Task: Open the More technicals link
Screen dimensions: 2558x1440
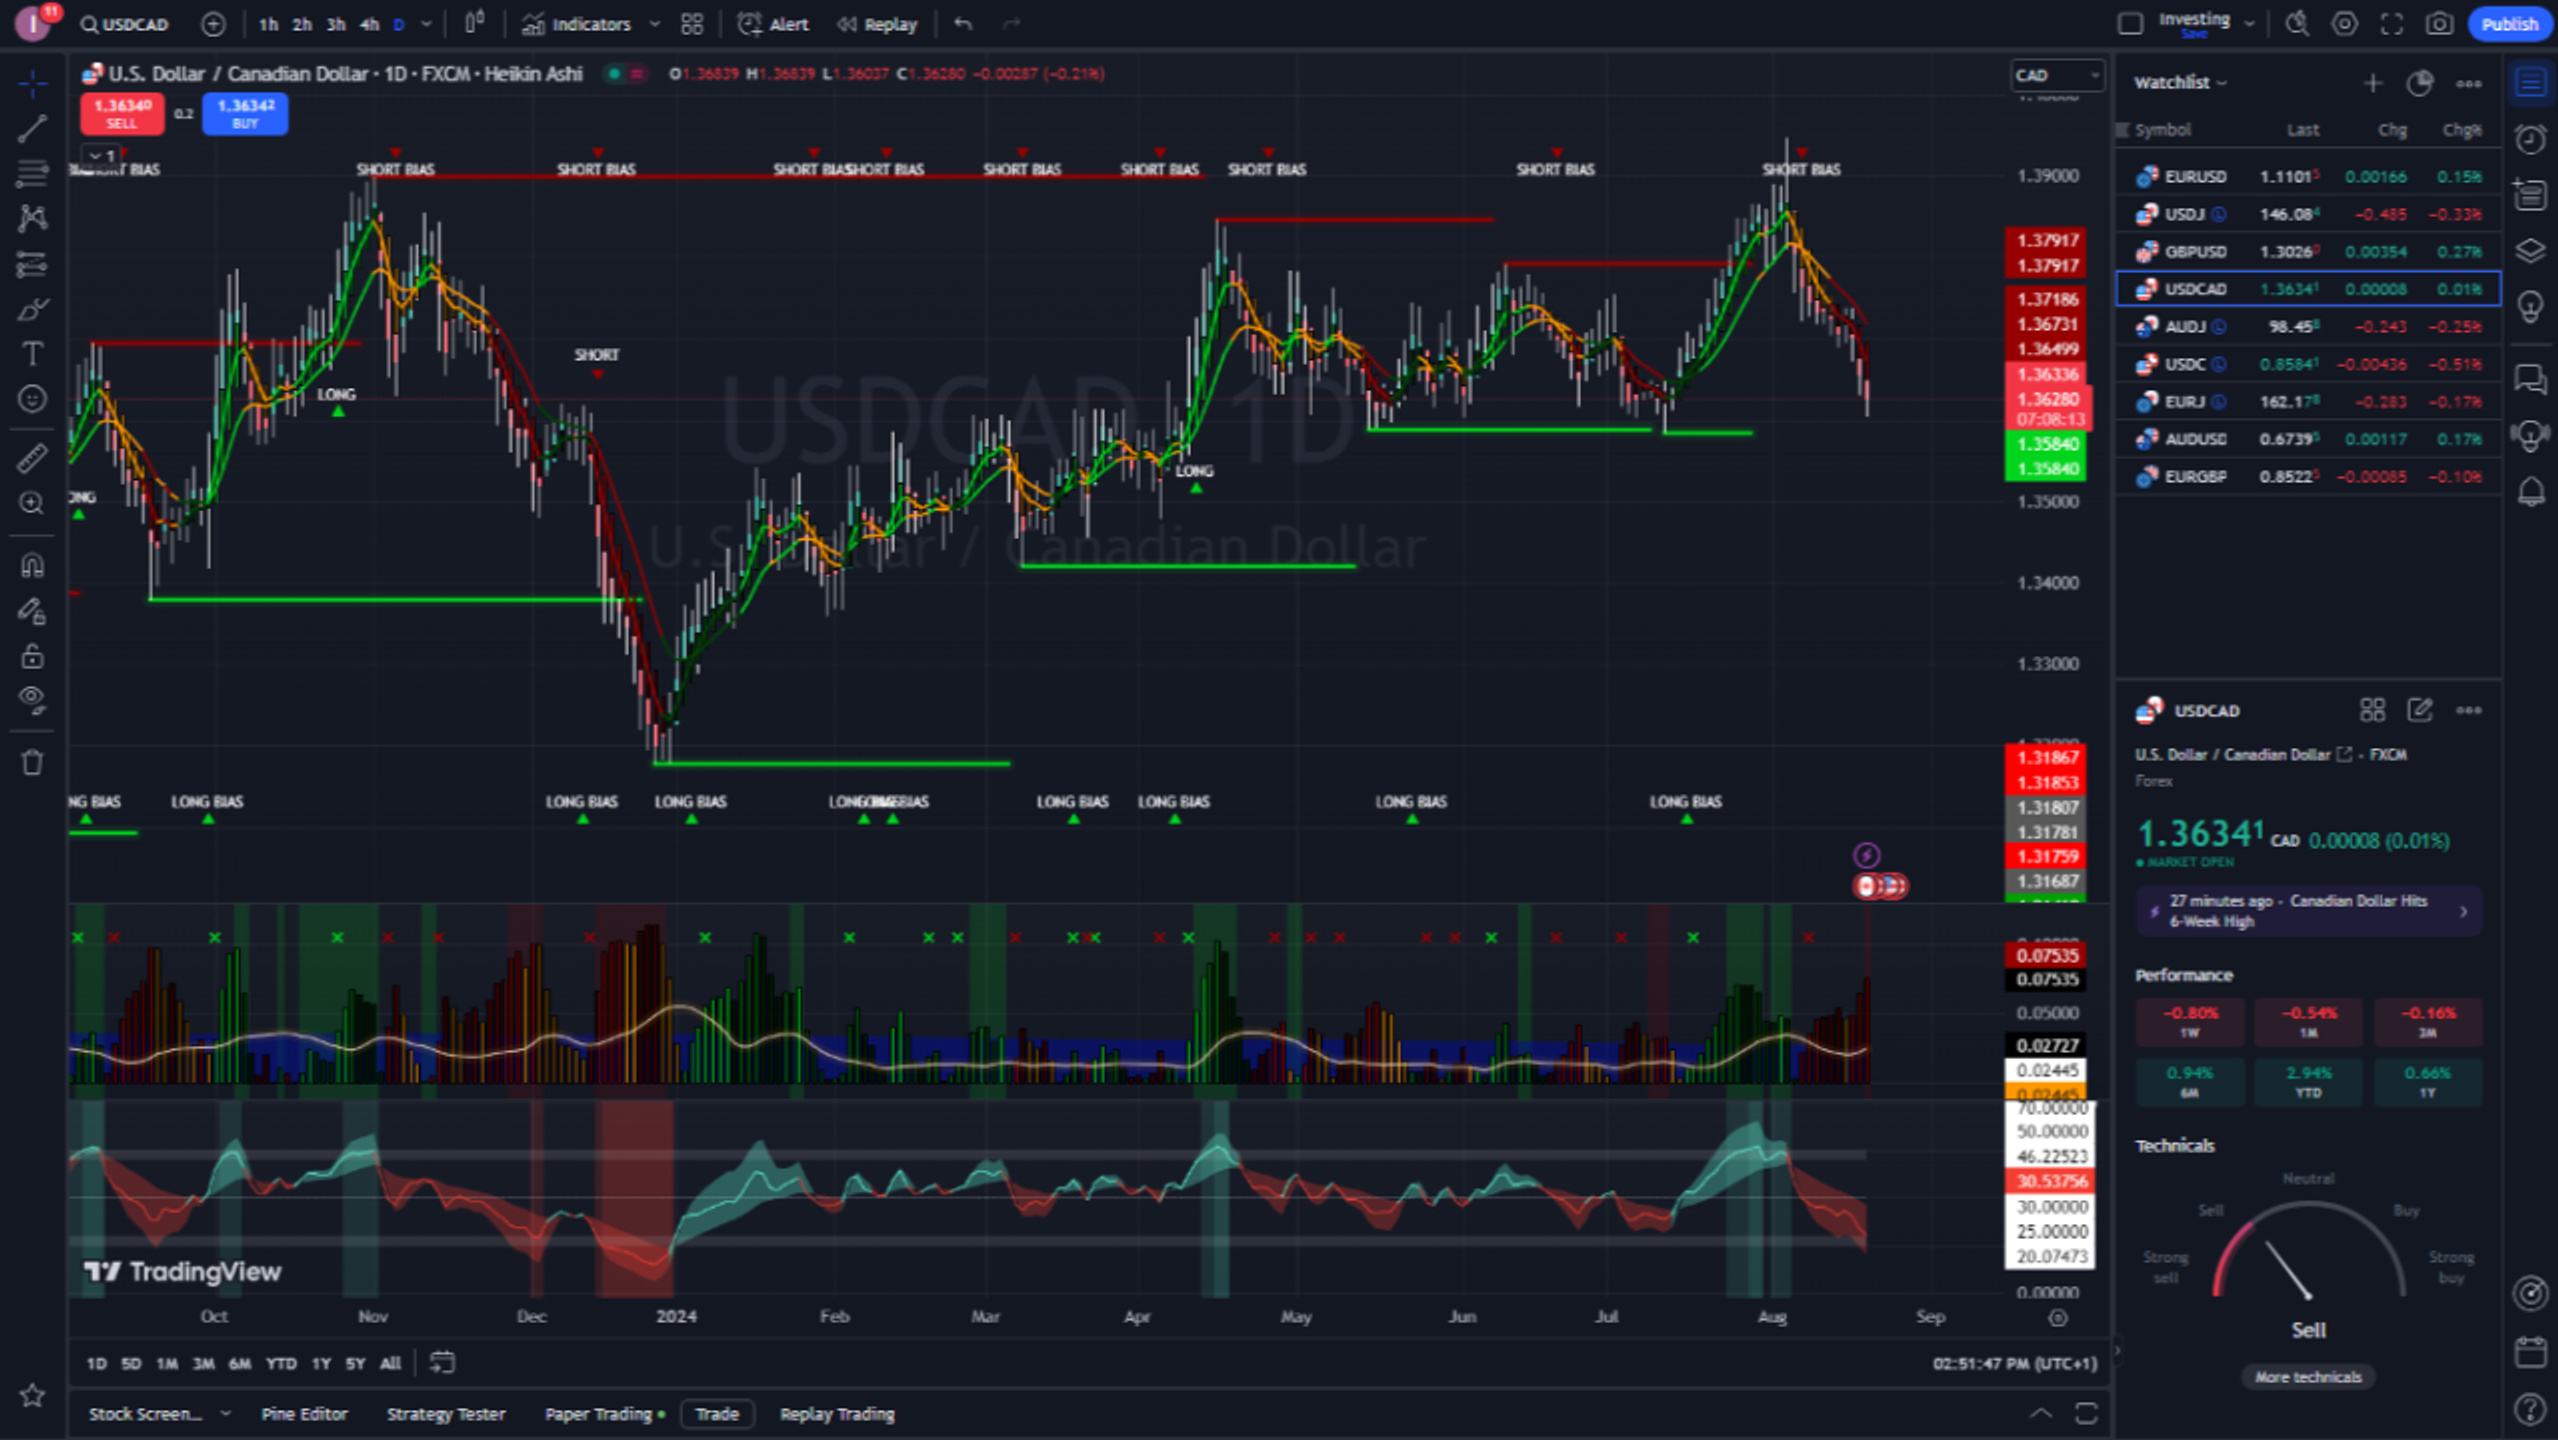Action: click(2308, 1377)
